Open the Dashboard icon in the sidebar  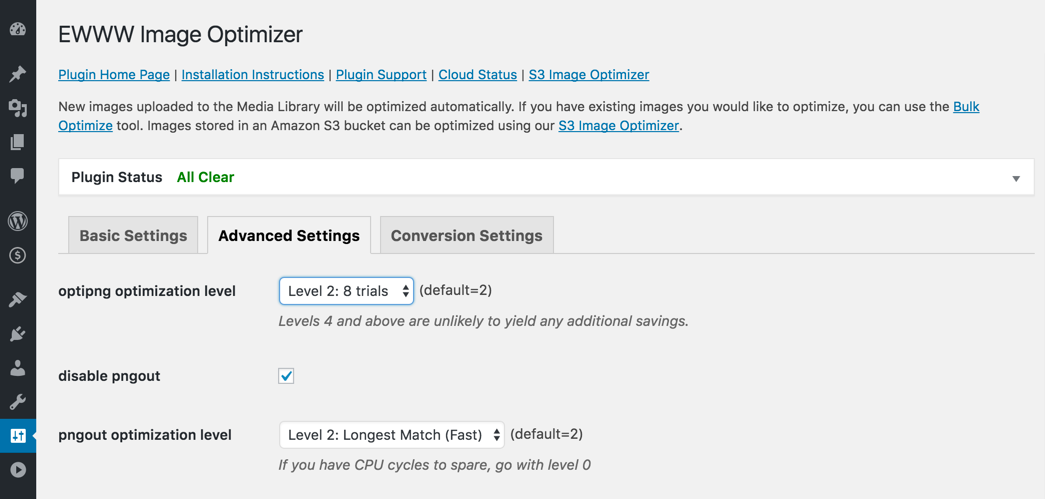(x=17, y=29)
